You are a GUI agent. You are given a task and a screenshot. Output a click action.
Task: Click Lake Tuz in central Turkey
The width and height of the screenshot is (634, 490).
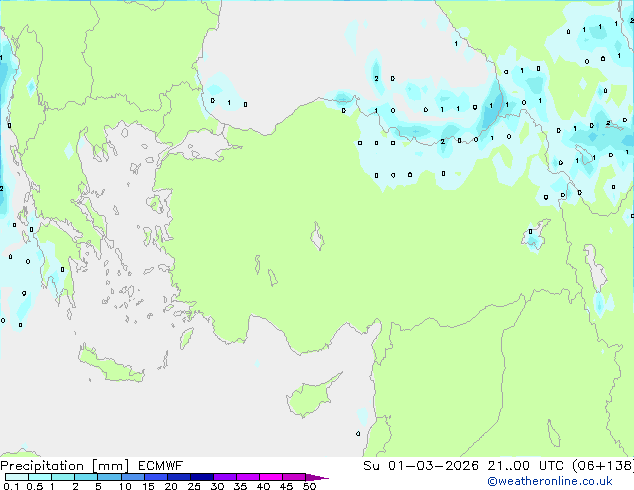click(x=317, y=236)
